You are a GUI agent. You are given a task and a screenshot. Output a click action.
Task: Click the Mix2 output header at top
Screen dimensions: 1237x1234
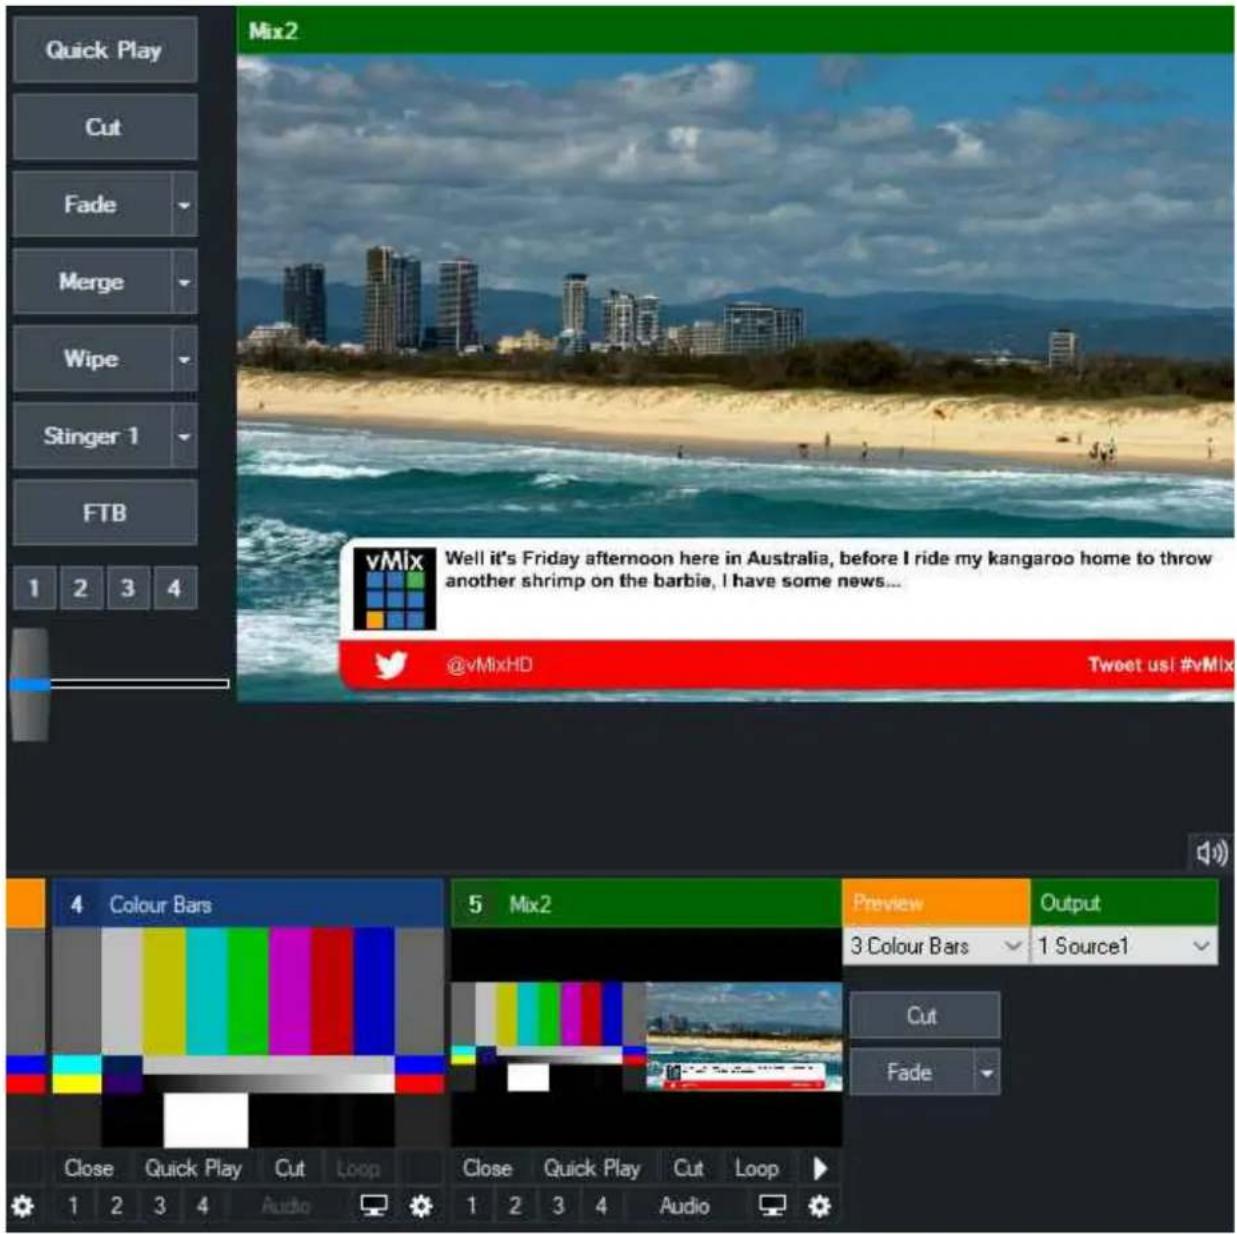tap(735, 31)
